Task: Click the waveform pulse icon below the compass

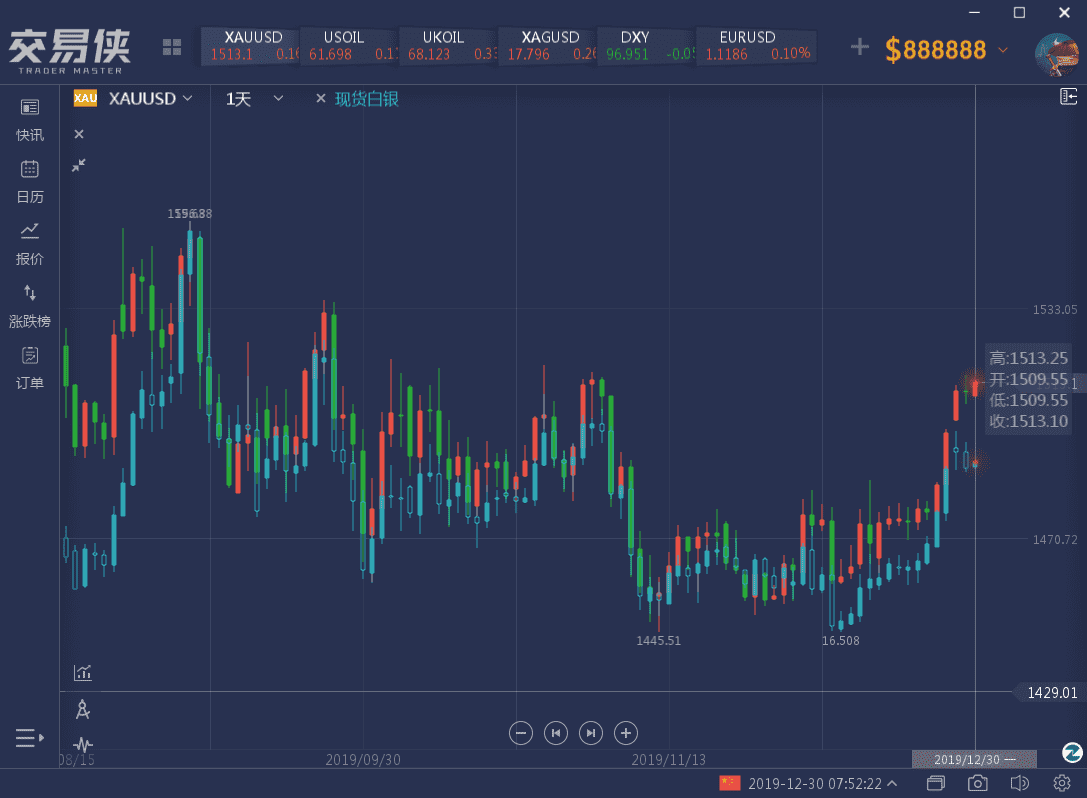Action: pos(83,744)
